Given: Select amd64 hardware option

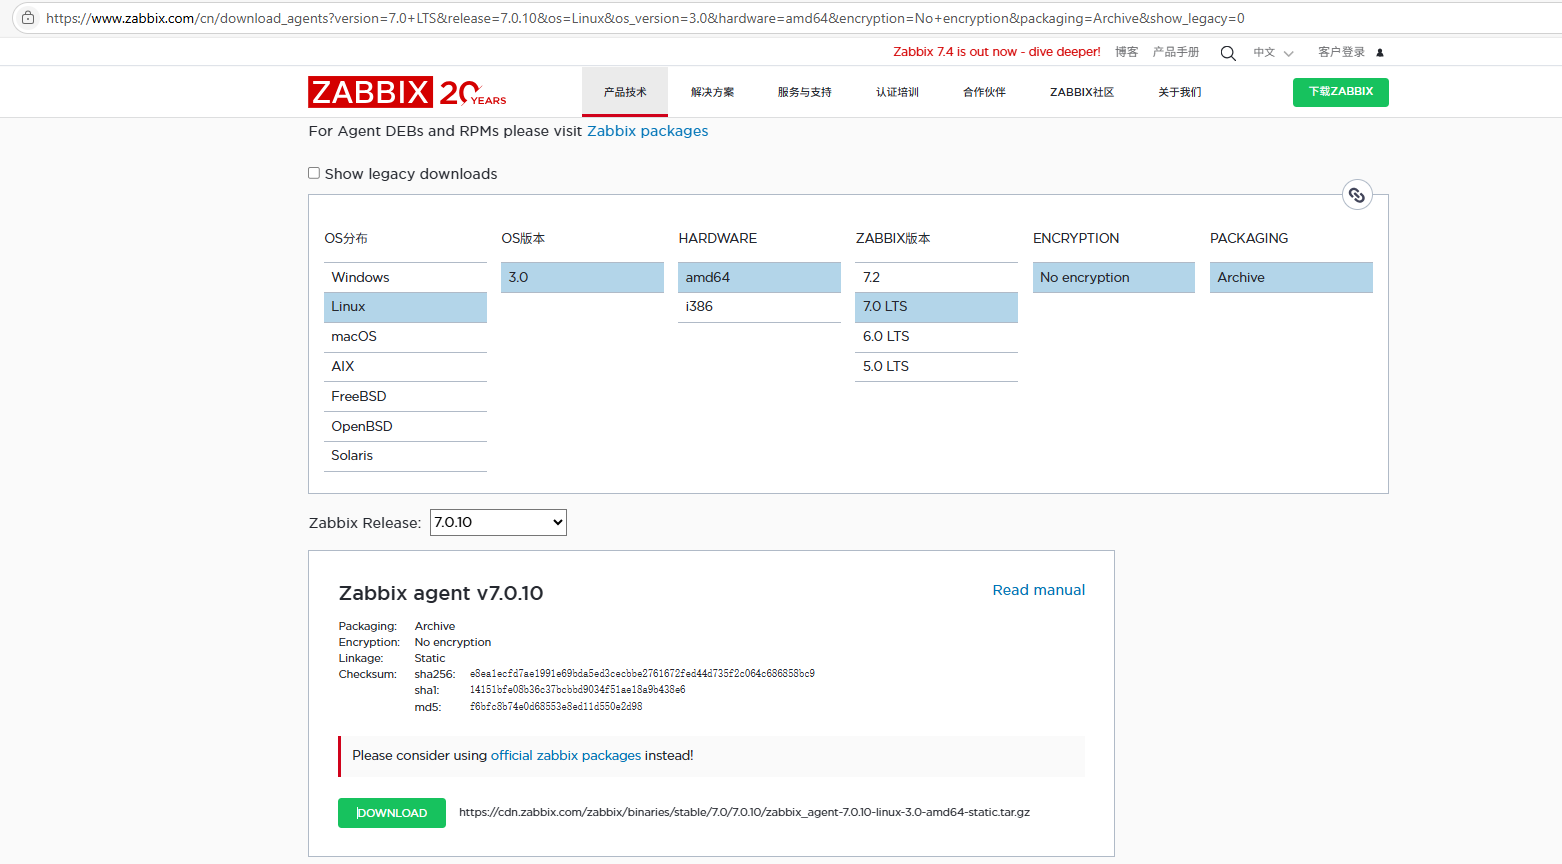Looking at the screenshot, I should click(759, 278).
